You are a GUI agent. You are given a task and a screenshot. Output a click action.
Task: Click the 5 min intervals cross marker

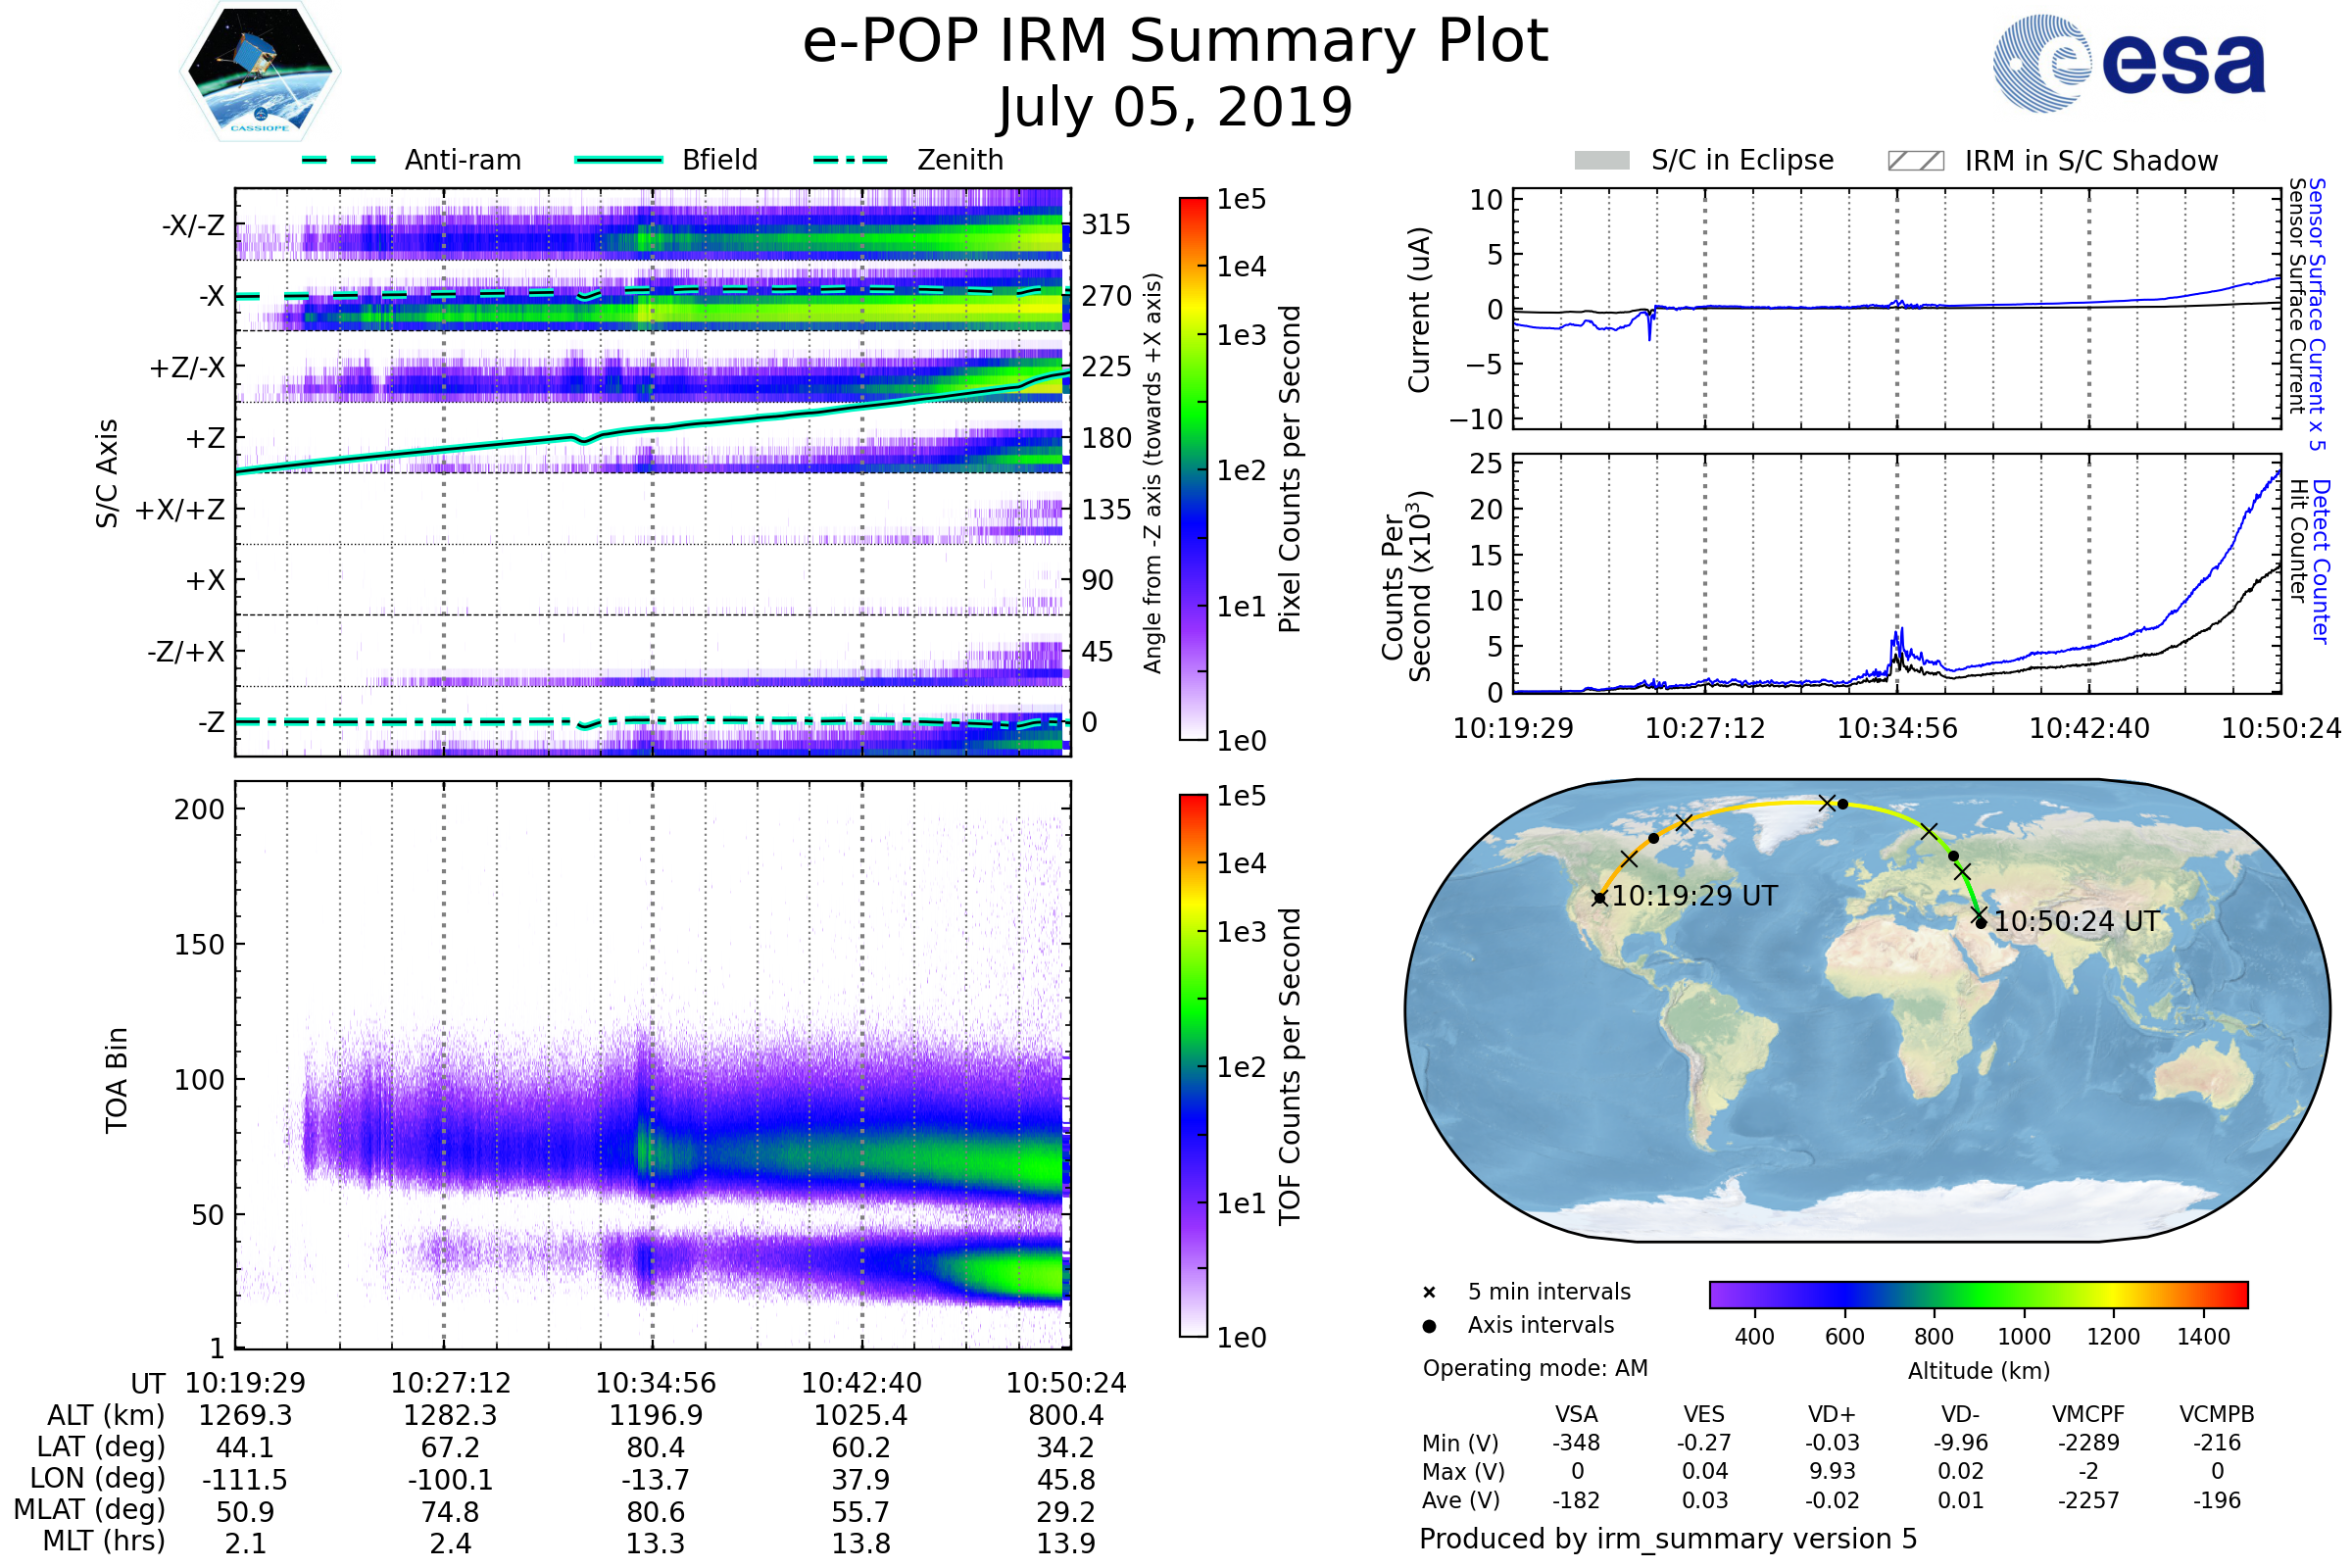[x=1429, y=1293]
